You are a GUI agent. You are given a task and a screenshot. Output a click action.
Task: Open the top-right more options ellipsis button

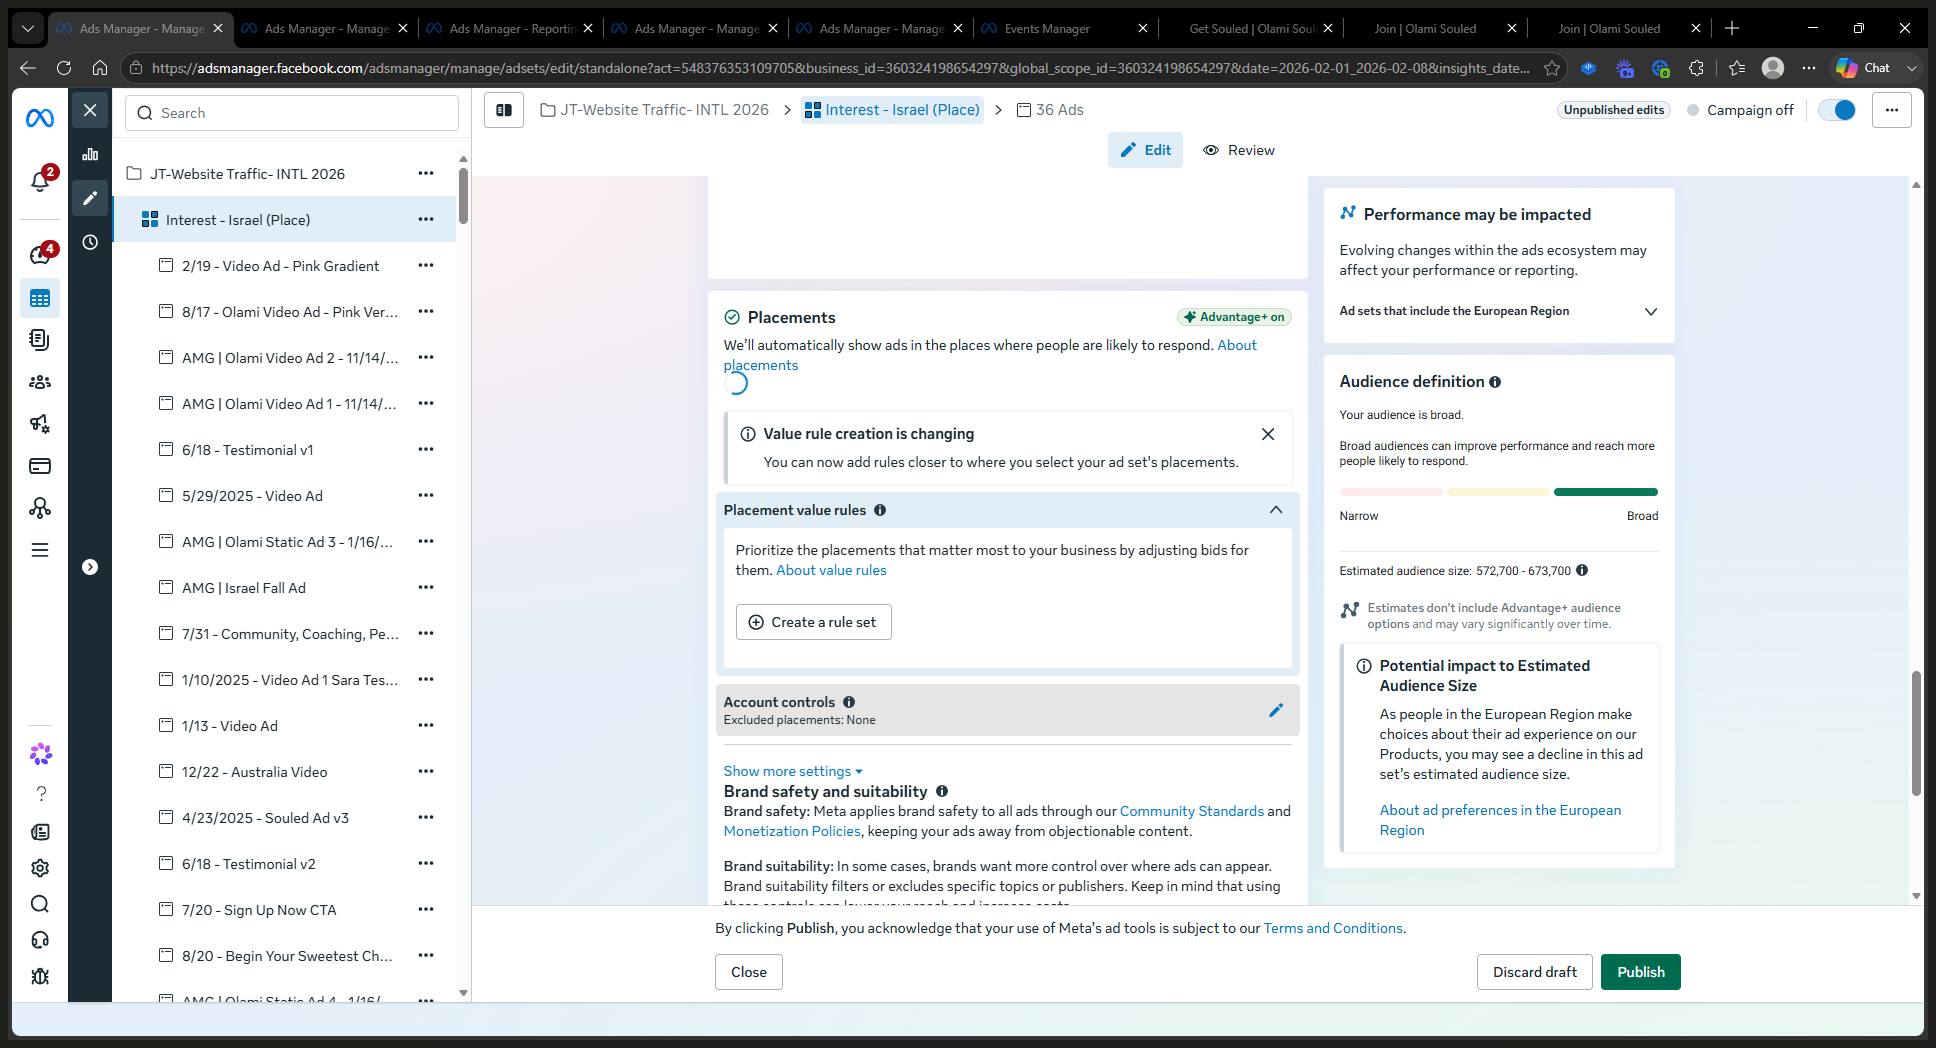1892,110
